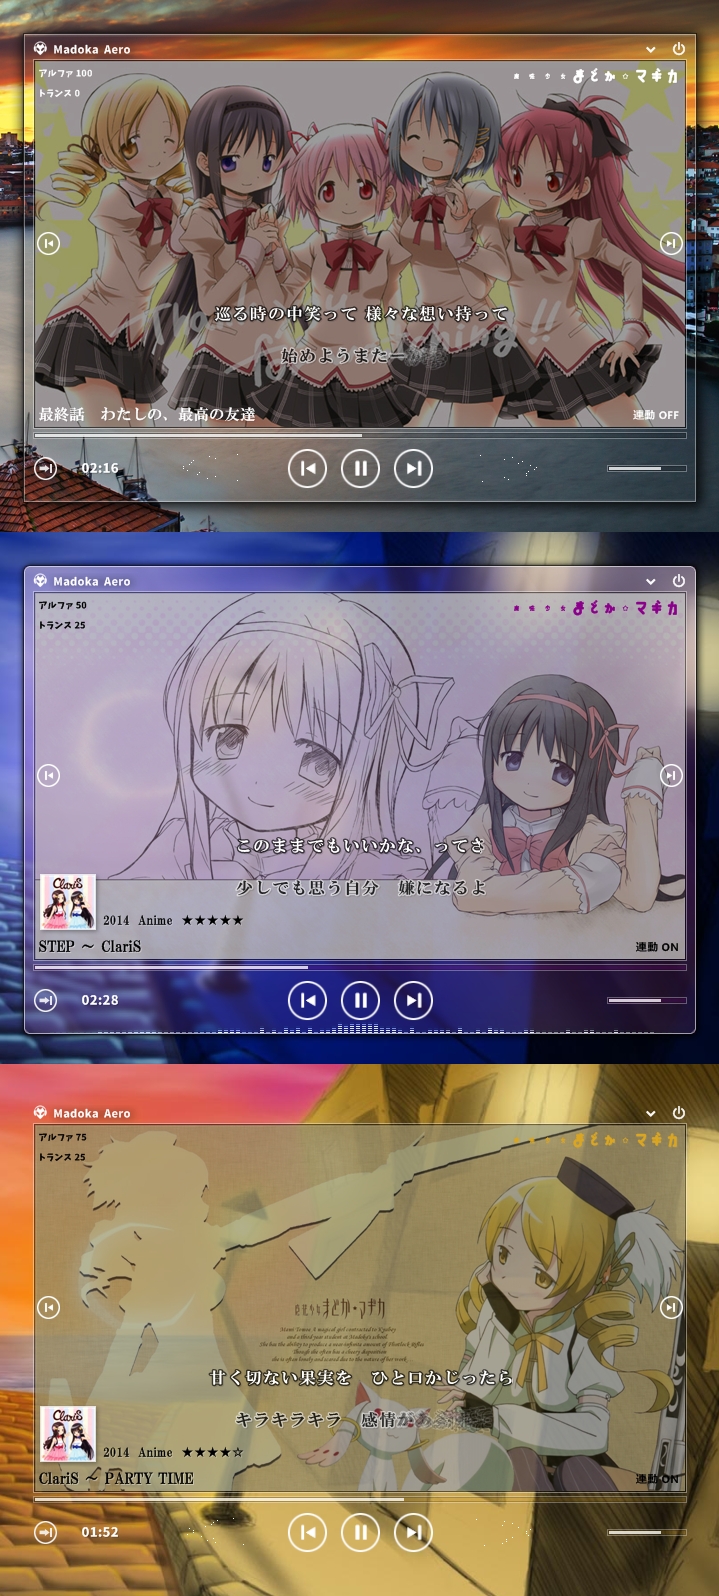Click トランス 25 in the middle player
This screenshot has width=719, height=1596.
click(x=62, y=625)
